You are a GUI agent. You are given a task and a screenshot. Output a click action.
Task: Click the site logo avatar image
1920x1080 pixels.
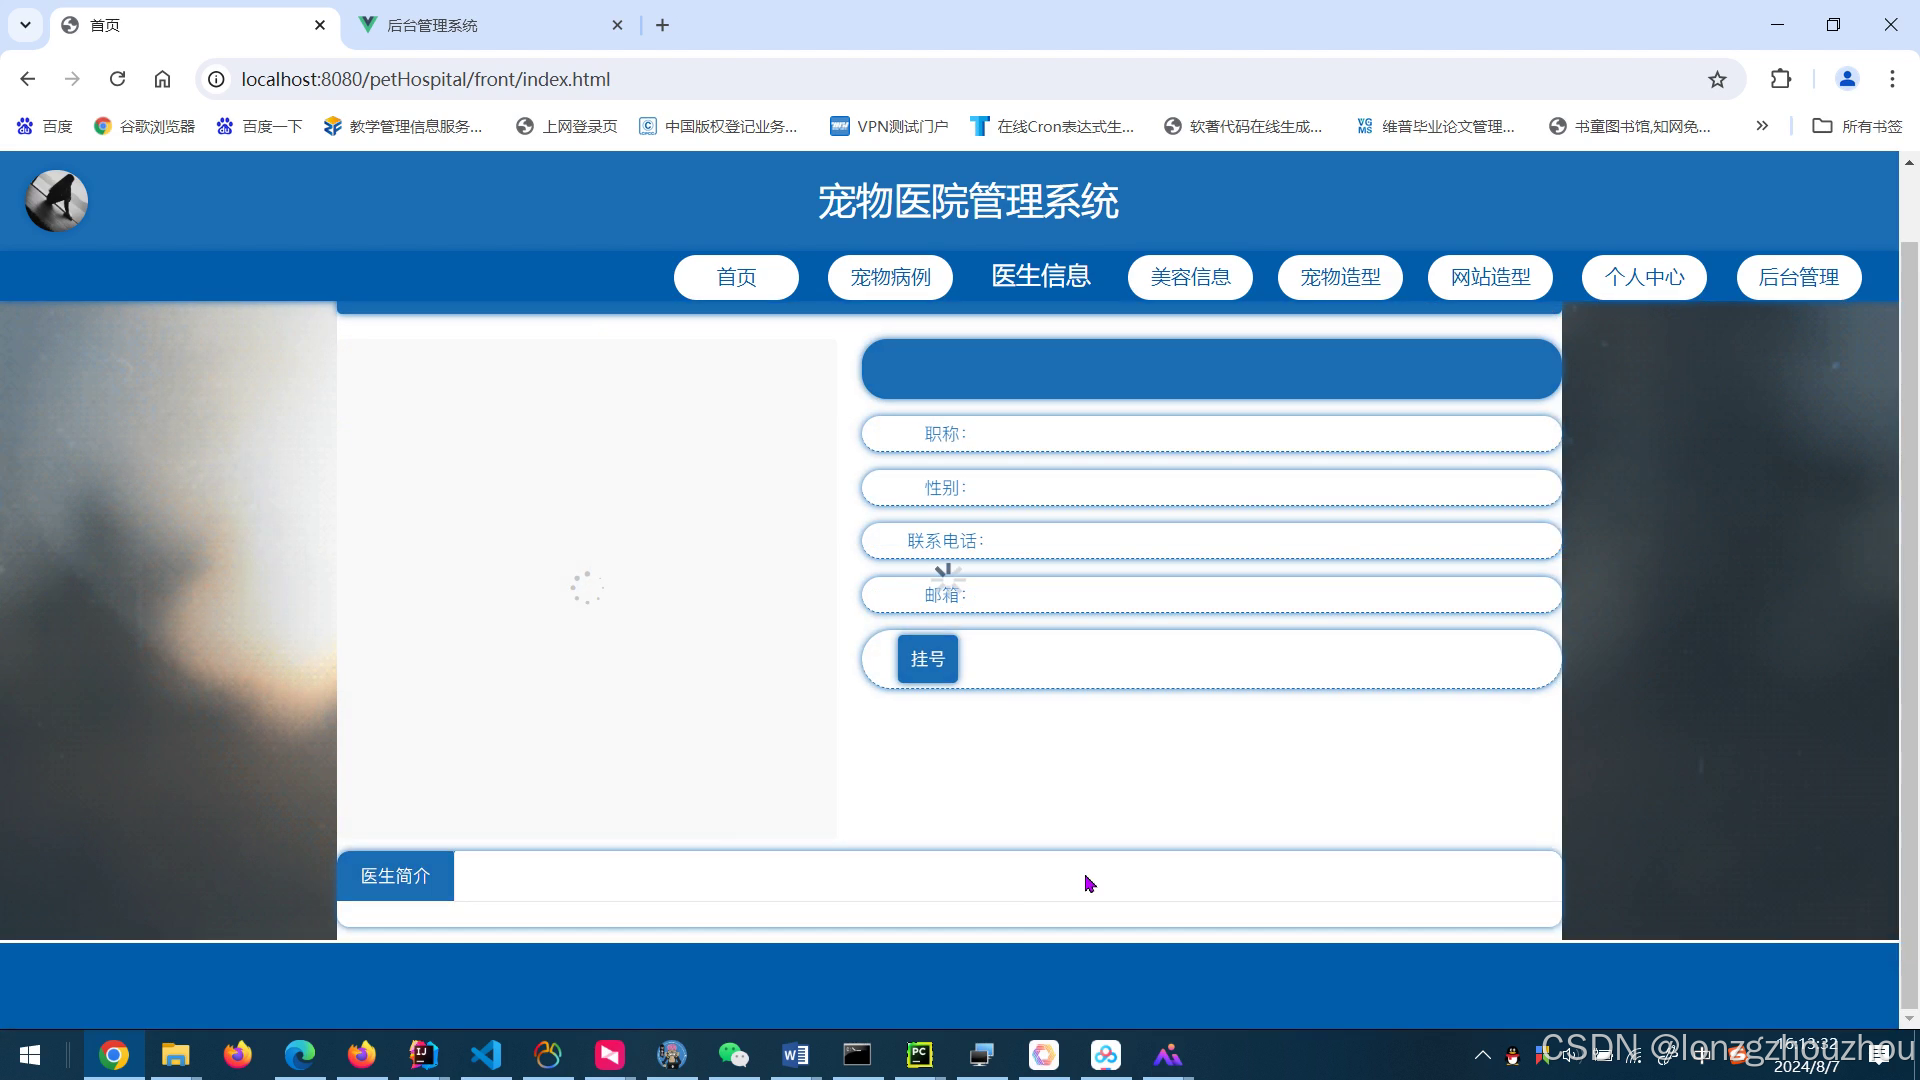pyautogui.click(x=56, y=201)
